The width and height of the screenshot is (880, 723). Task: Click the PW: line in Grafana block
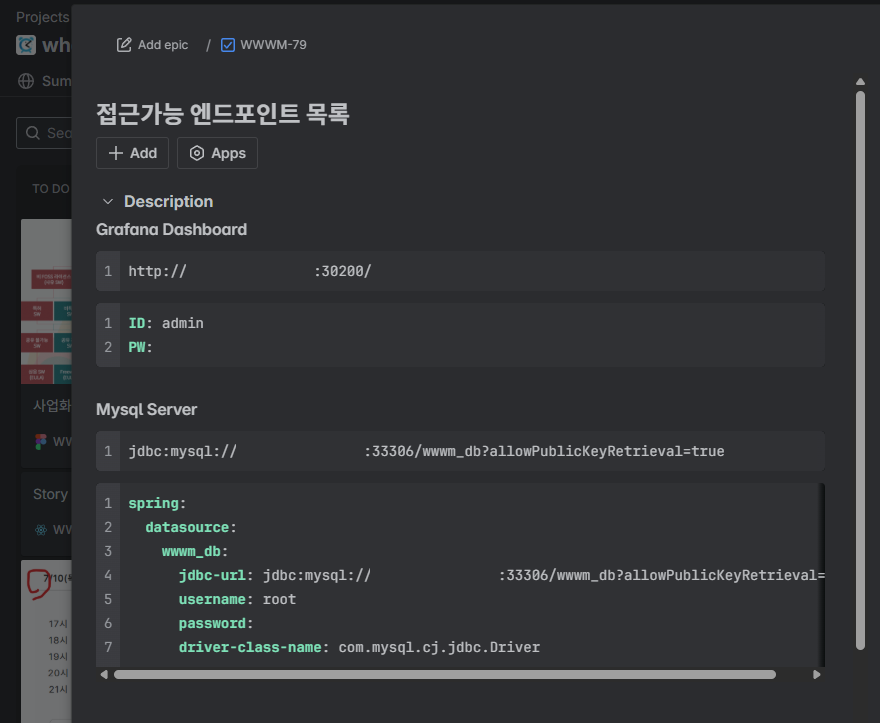140,347
